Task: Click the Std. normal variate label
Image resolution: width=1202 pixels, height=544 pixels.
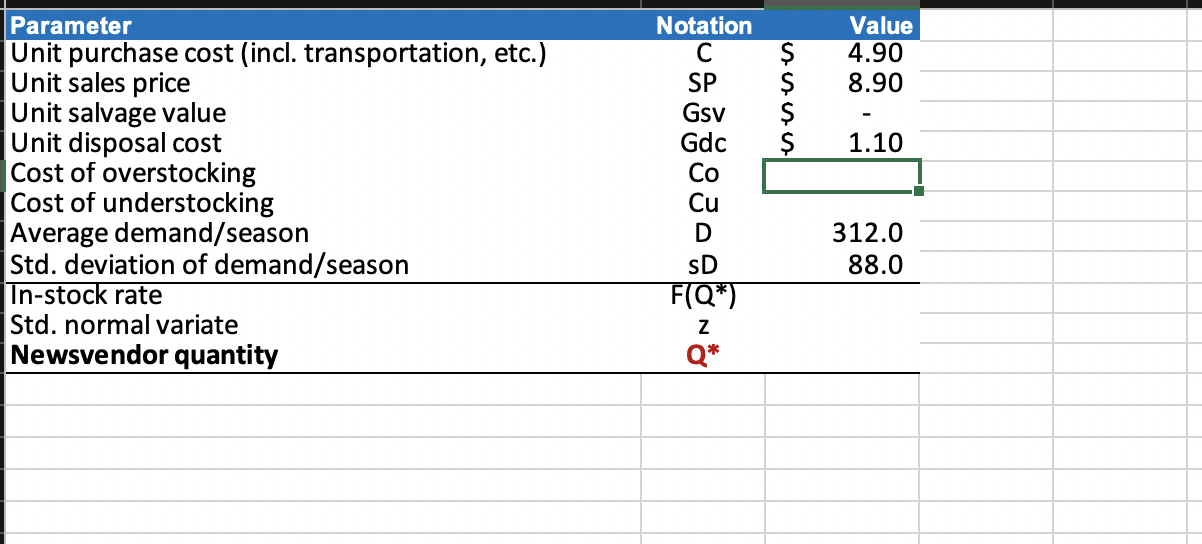Action: coord(124,325)
